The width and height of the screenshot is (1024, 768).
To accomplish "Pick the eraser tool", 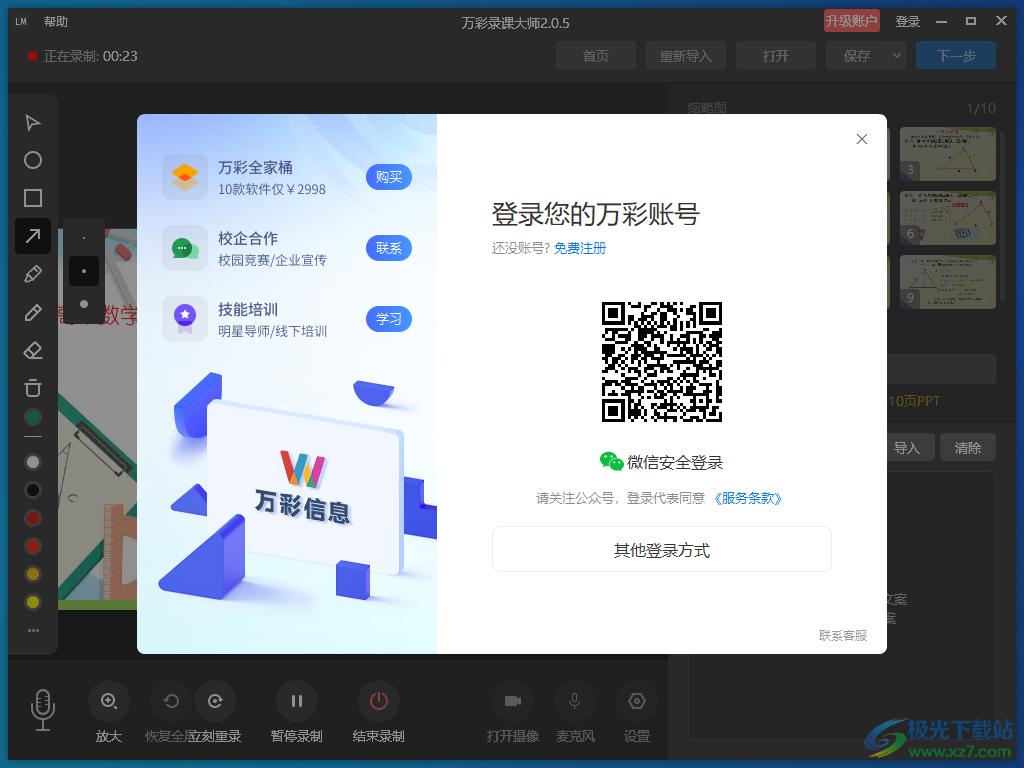I will tap(33, 350).
